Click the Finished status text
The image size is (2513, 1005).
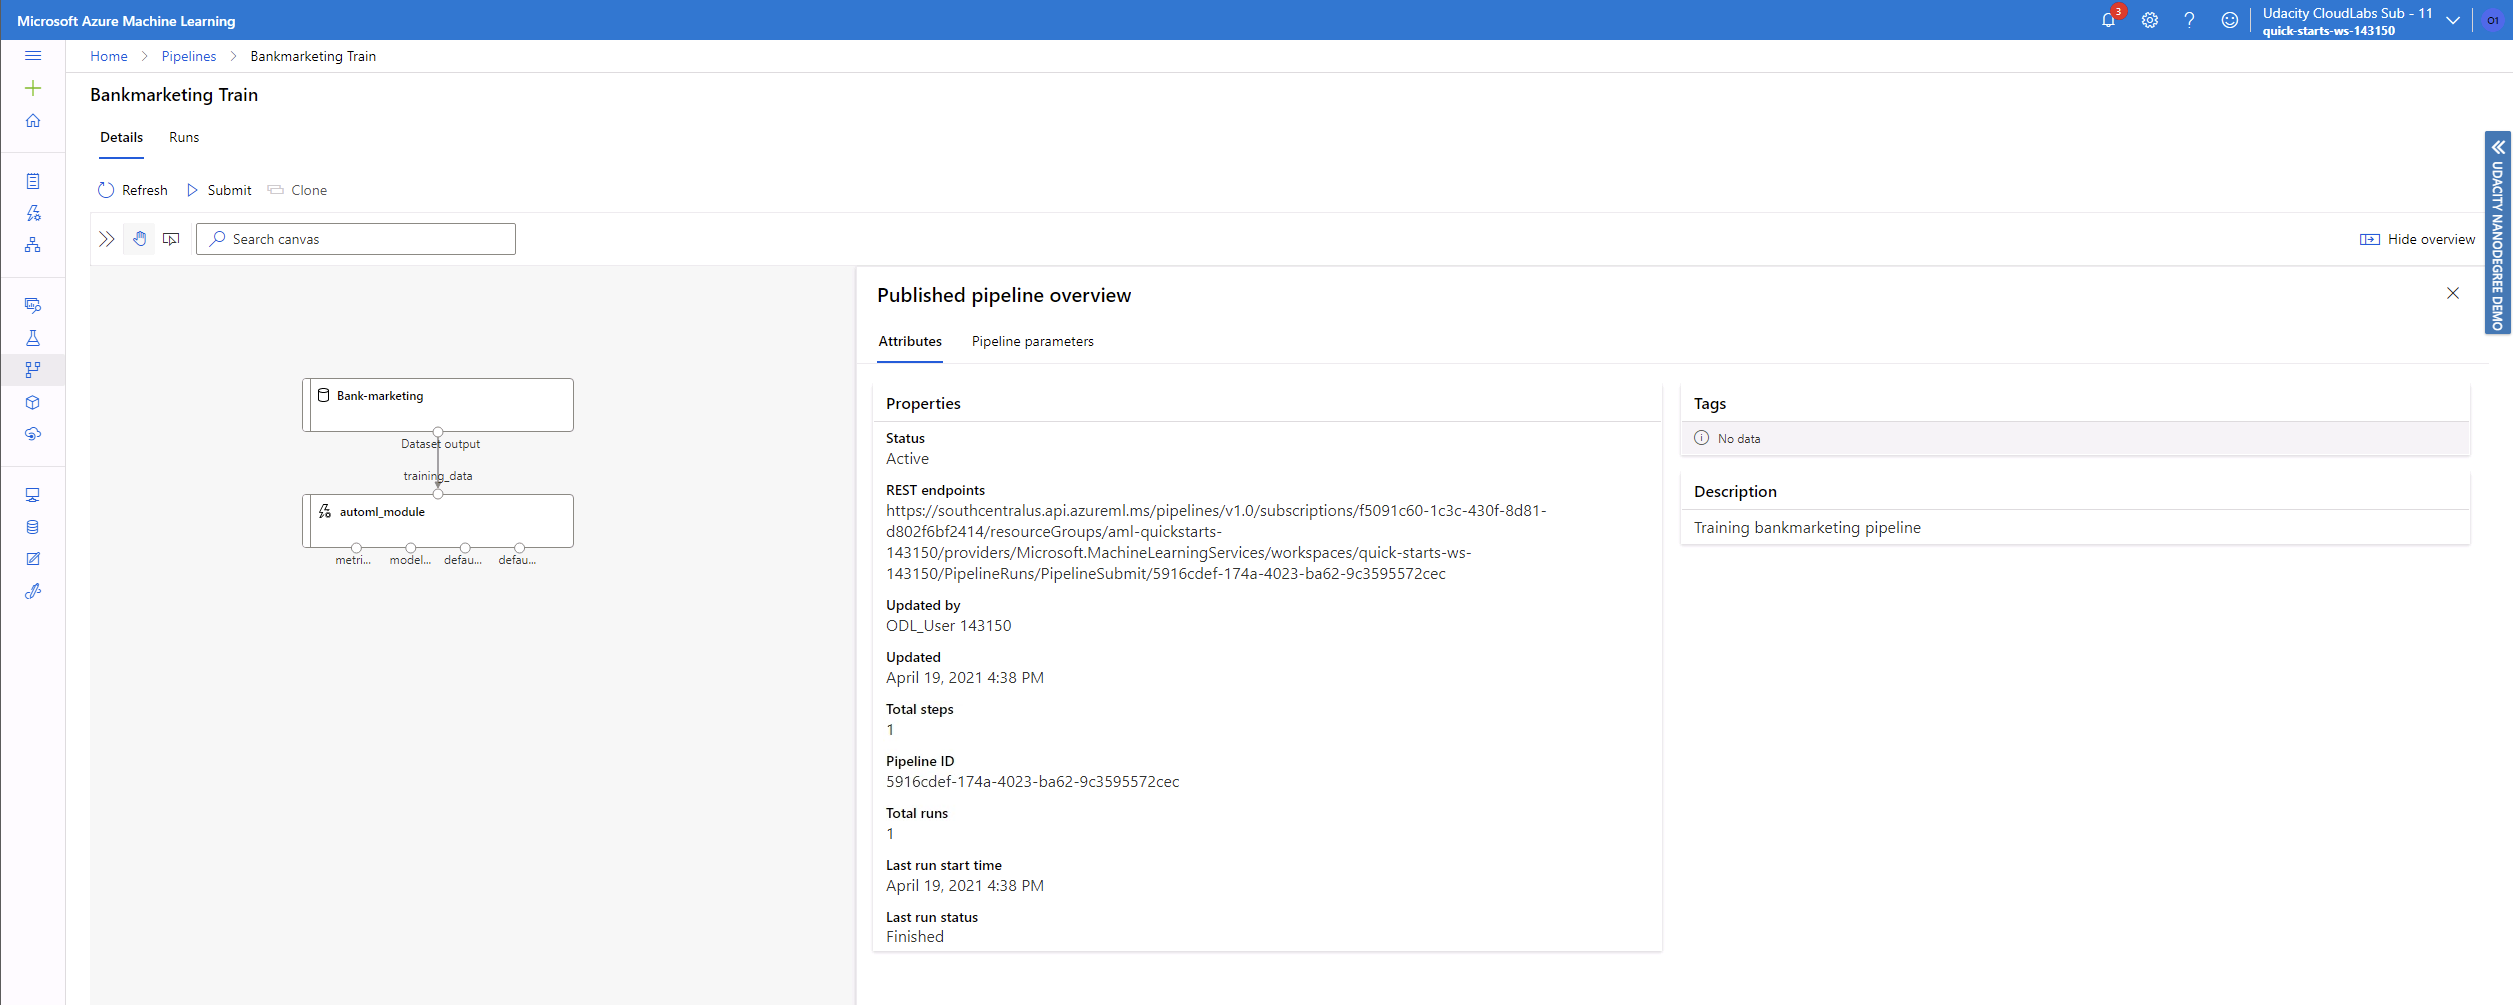coord(914,937)
